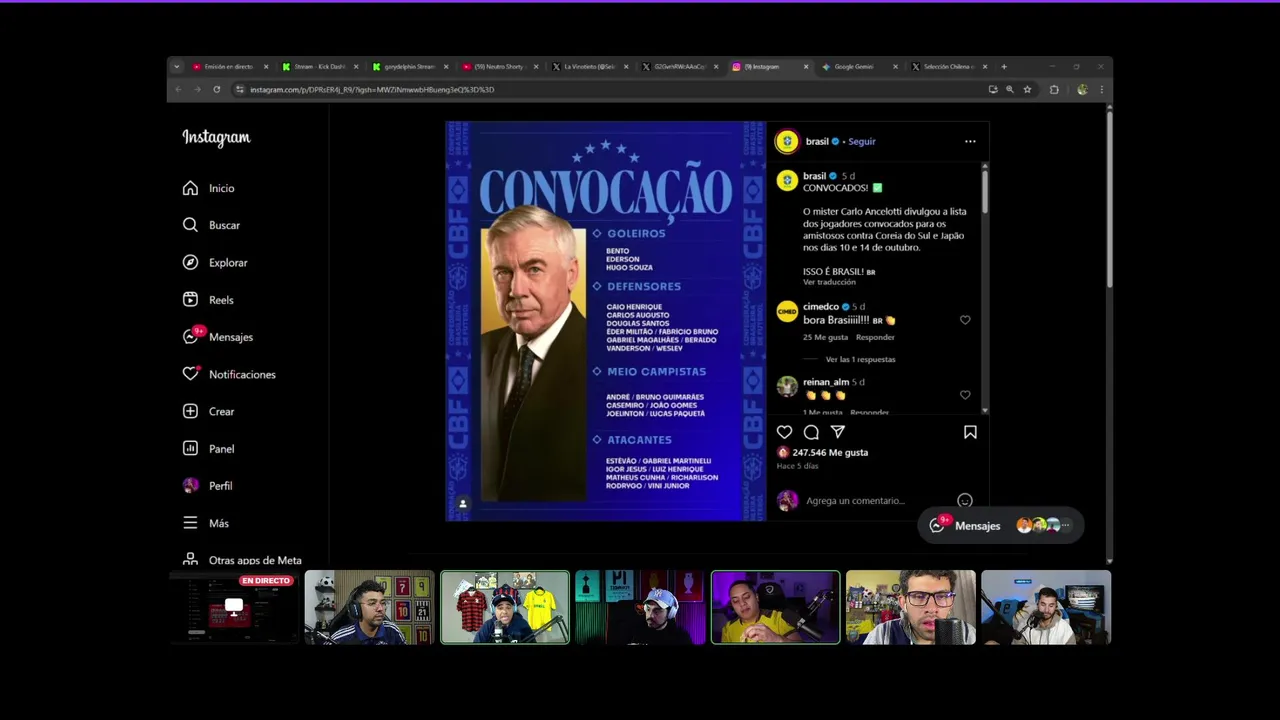Switch to Stream - Kick Dashboard tab

pos(320,67)
